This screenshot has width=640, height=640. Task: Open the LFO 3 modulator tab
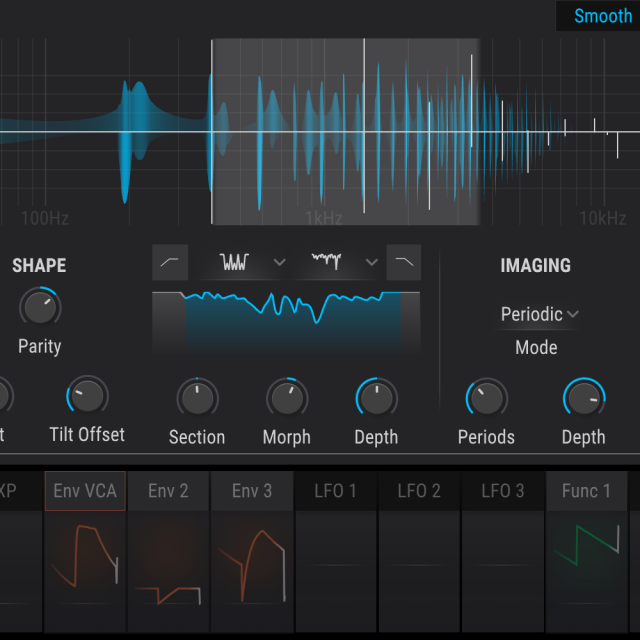click(503, 491)
